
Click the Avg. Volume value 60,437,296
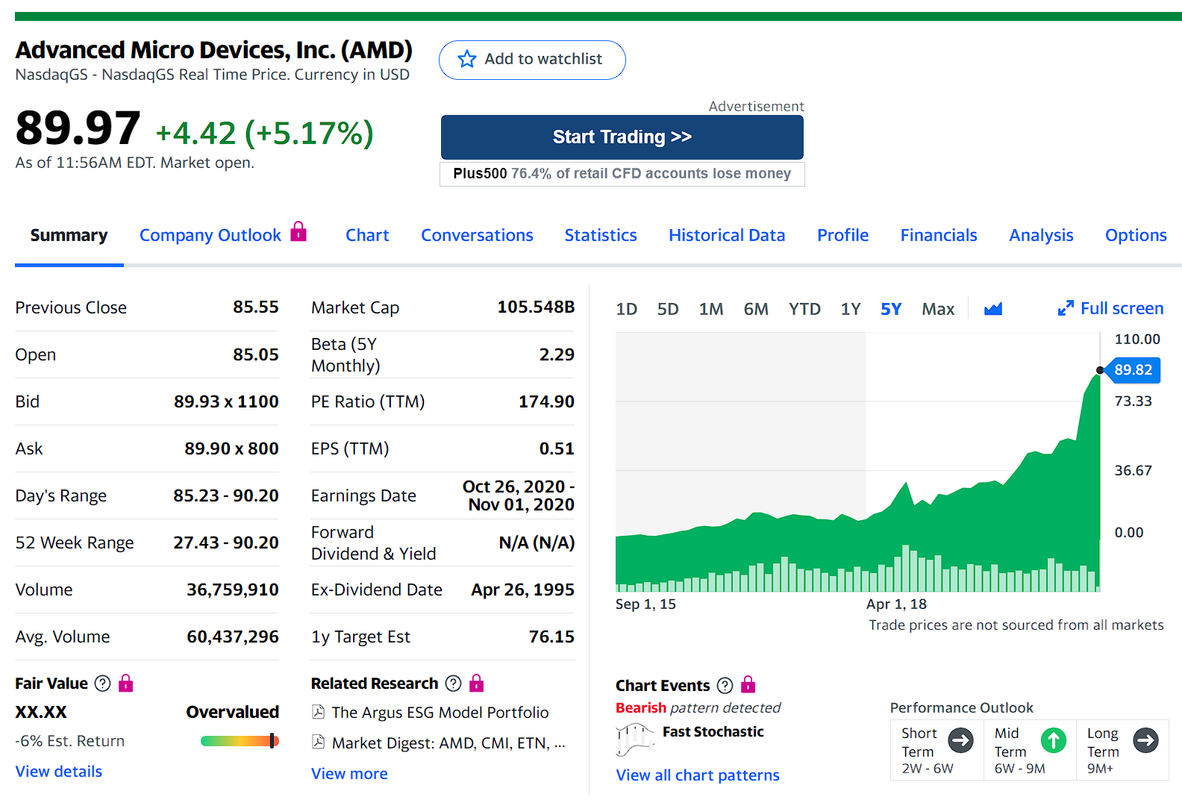[x=233, y=636]
